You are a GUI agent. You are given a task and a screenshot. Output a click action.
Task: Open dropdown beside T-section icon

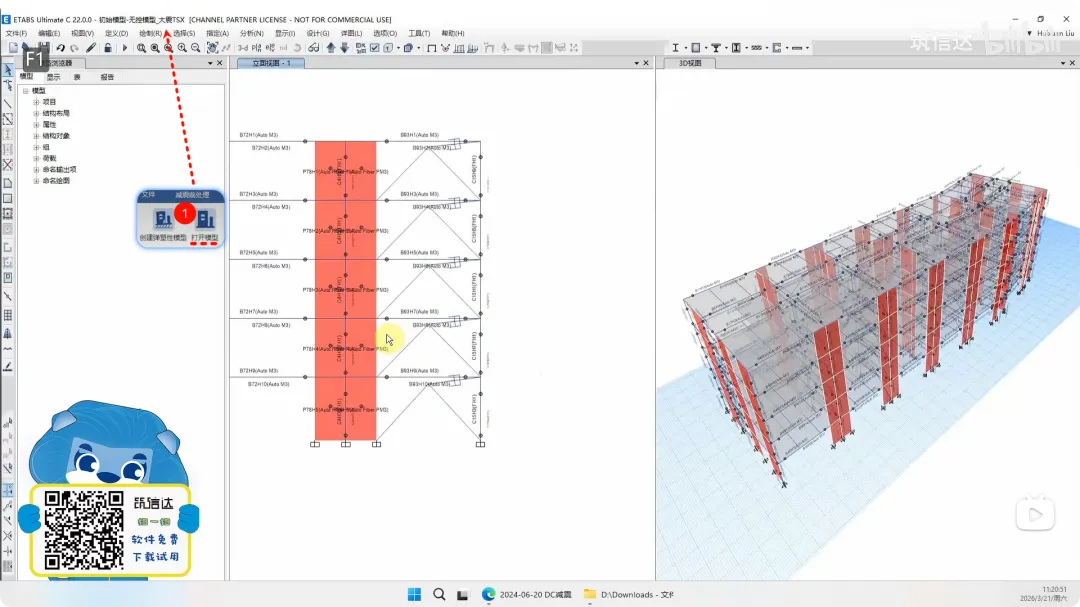(726, 48)
